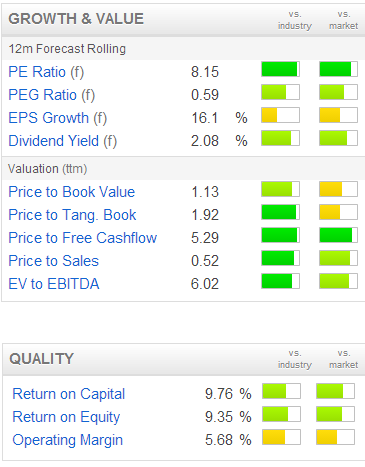Open the Price to Free Cashflow link
This screenshot has height=467, width=365.
pyautogui.click(x=83, y=238)
